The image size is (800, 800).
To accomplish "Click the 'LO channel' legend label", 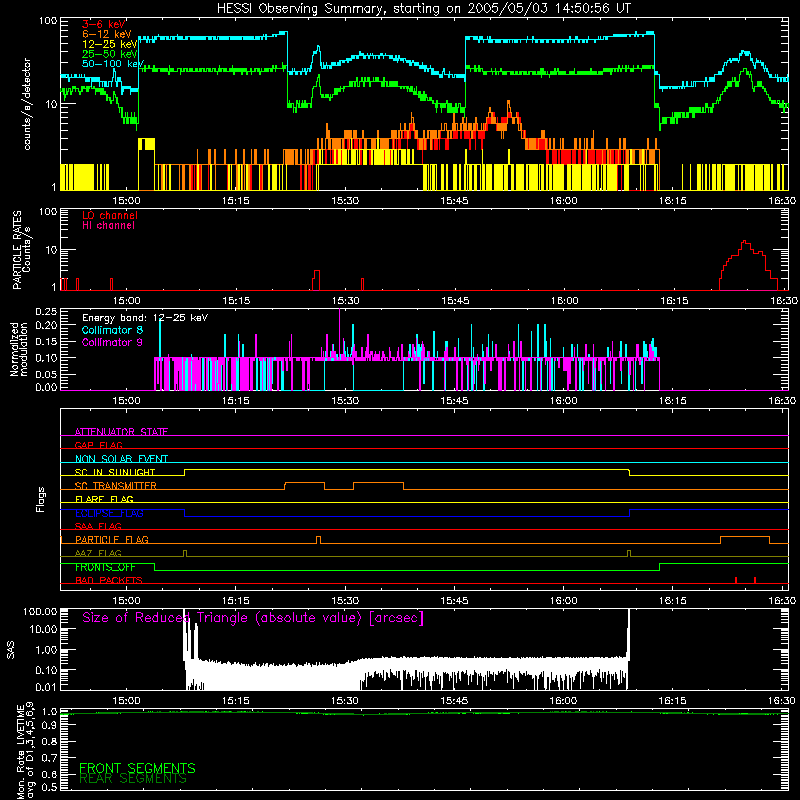I will point(110,215).
